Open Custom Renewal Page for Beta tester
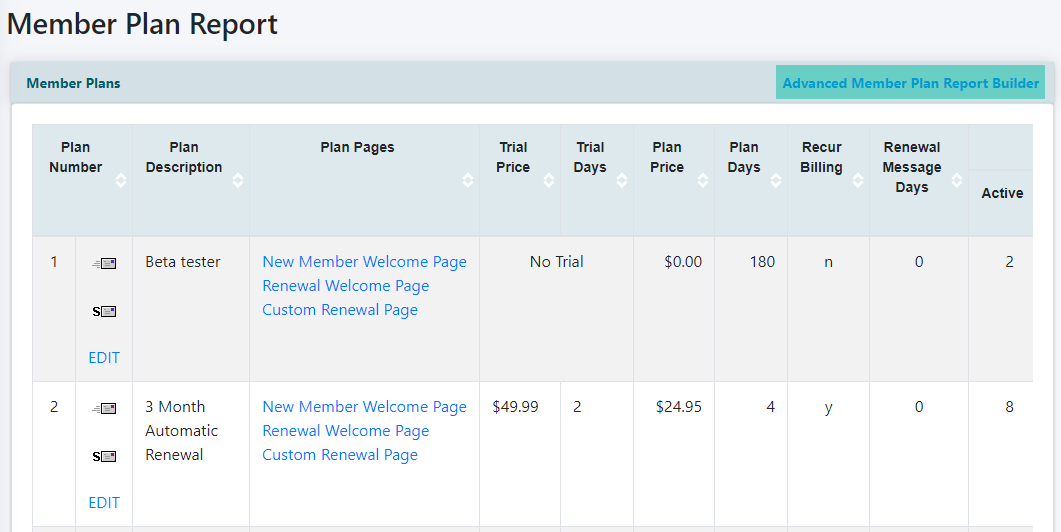The height and width of the screenshot is (532, 1061). 340,310
